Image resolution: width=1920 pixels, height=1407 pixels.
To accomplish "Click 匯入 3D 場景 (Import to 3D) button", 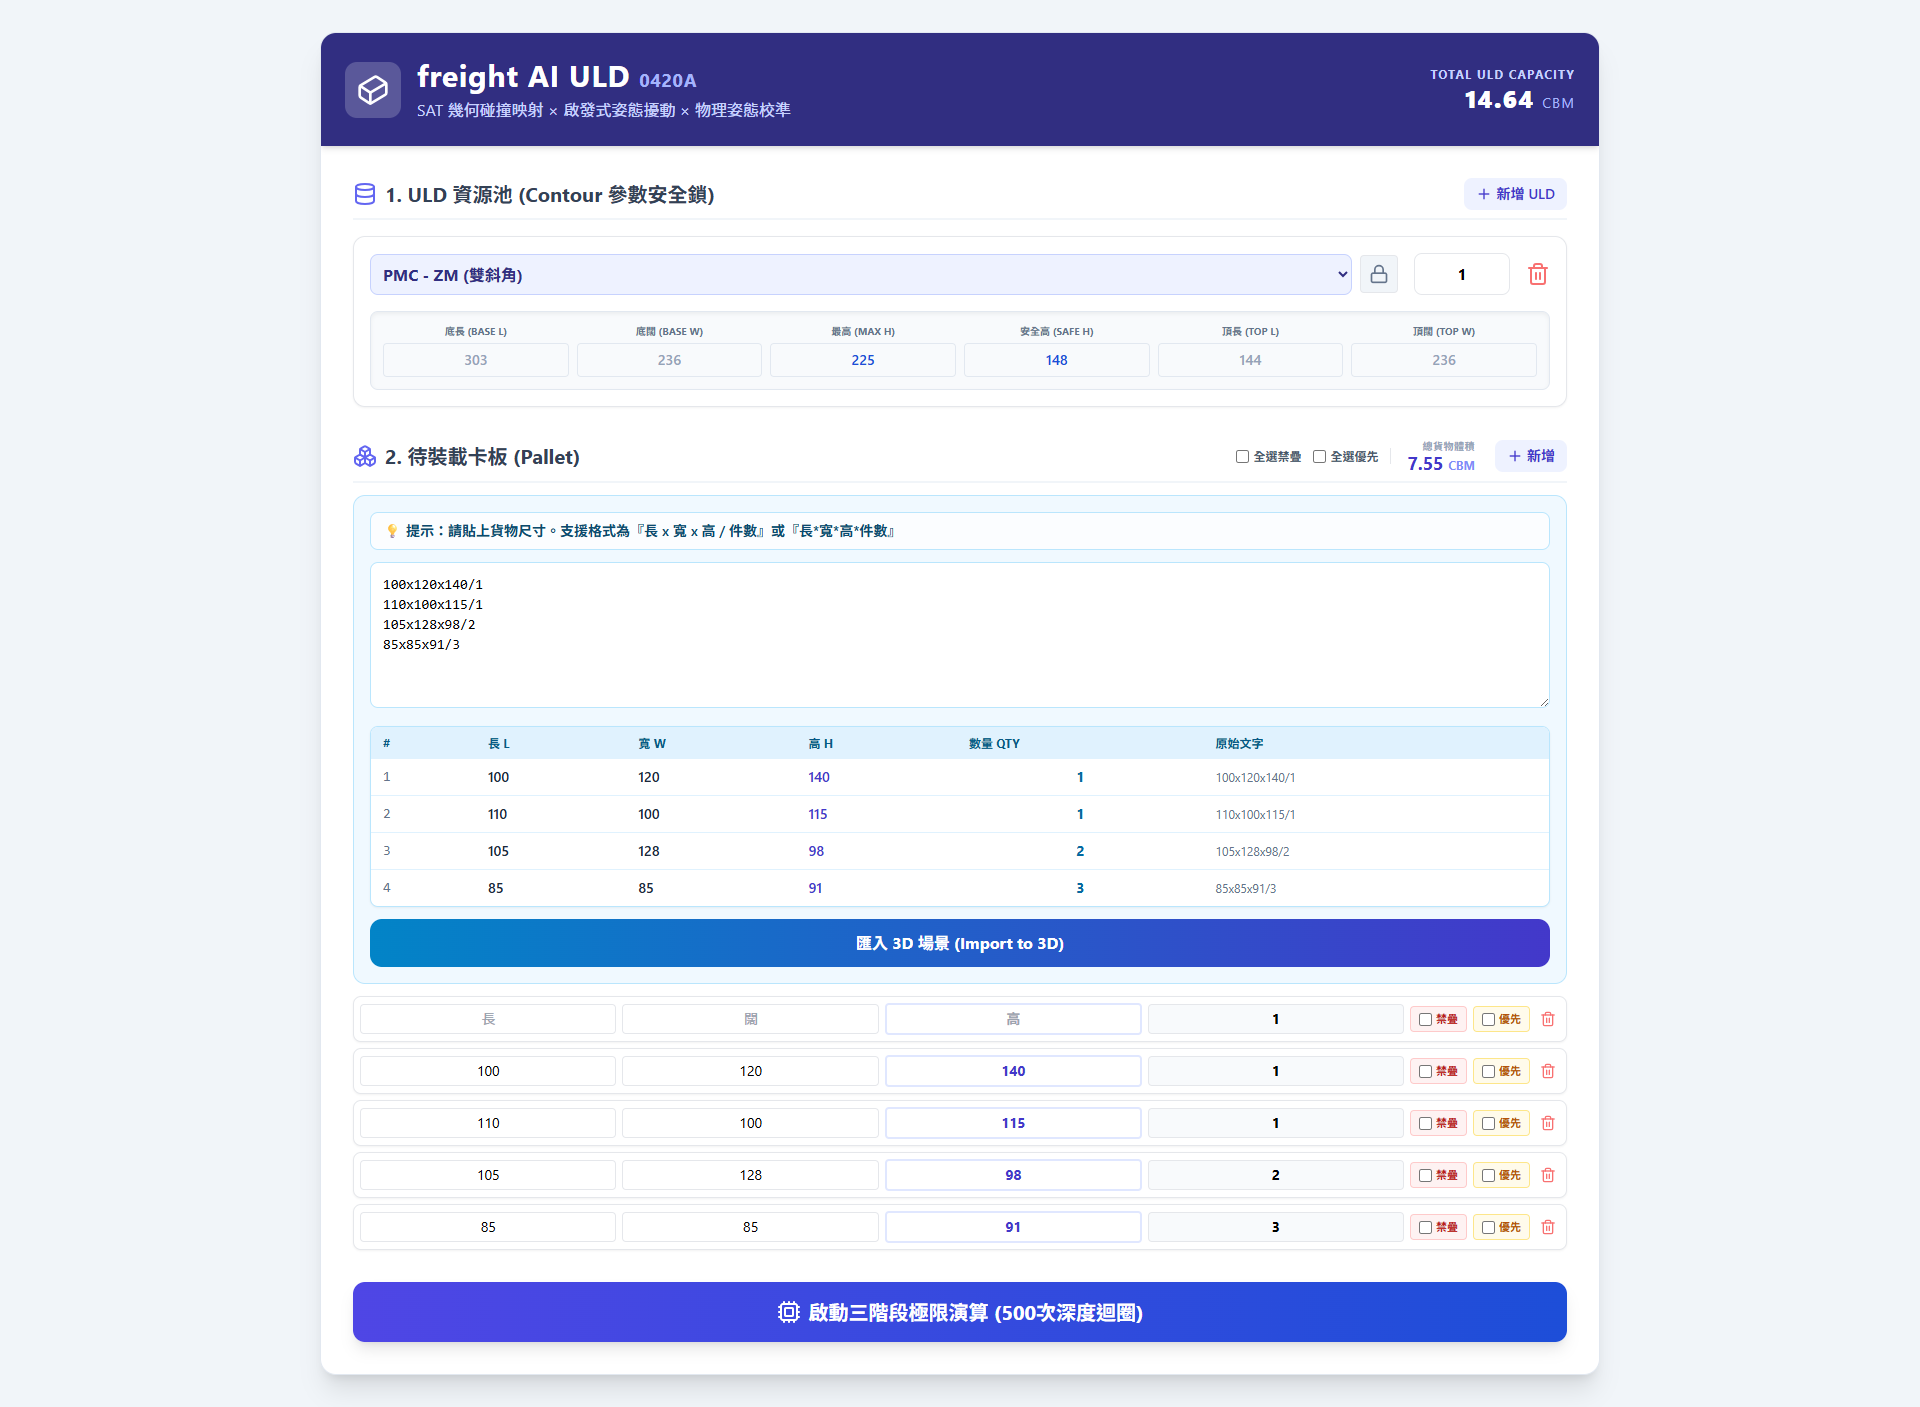I will 960,943.
